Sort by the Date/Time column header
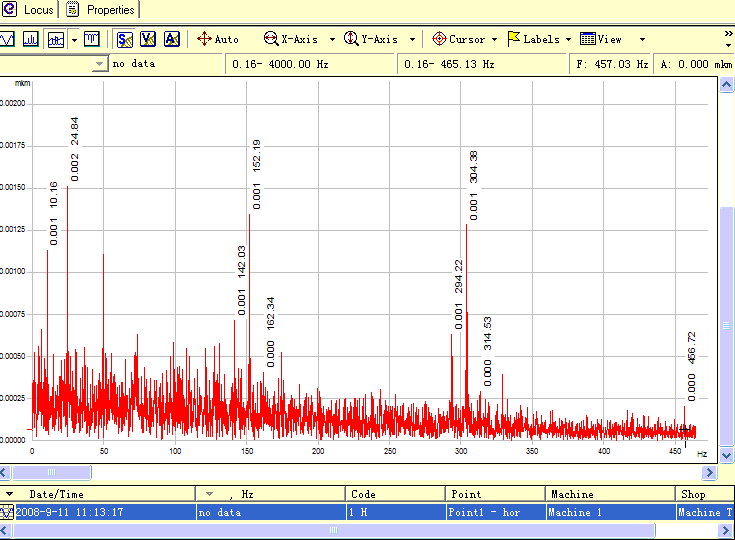Viewport: 735px width, 540px height. tap(98, 494)
